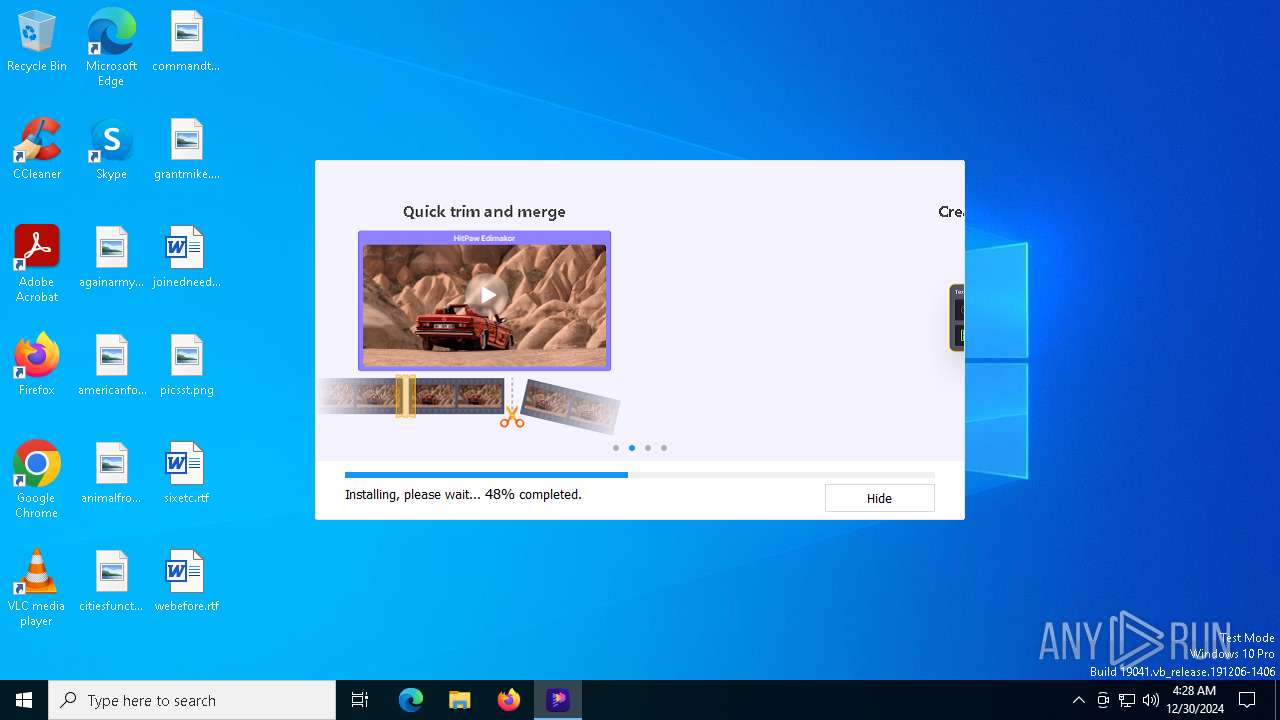Select the commandt... image file icon
The image size is (1280, 720).
[186, 43]
